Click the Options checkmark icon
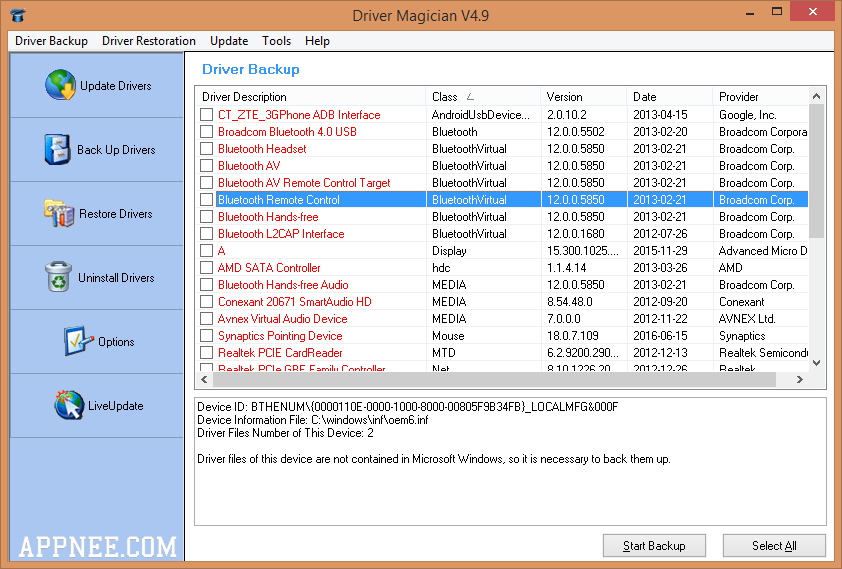This screenshot has height=569, width=842. click(78, 341)
